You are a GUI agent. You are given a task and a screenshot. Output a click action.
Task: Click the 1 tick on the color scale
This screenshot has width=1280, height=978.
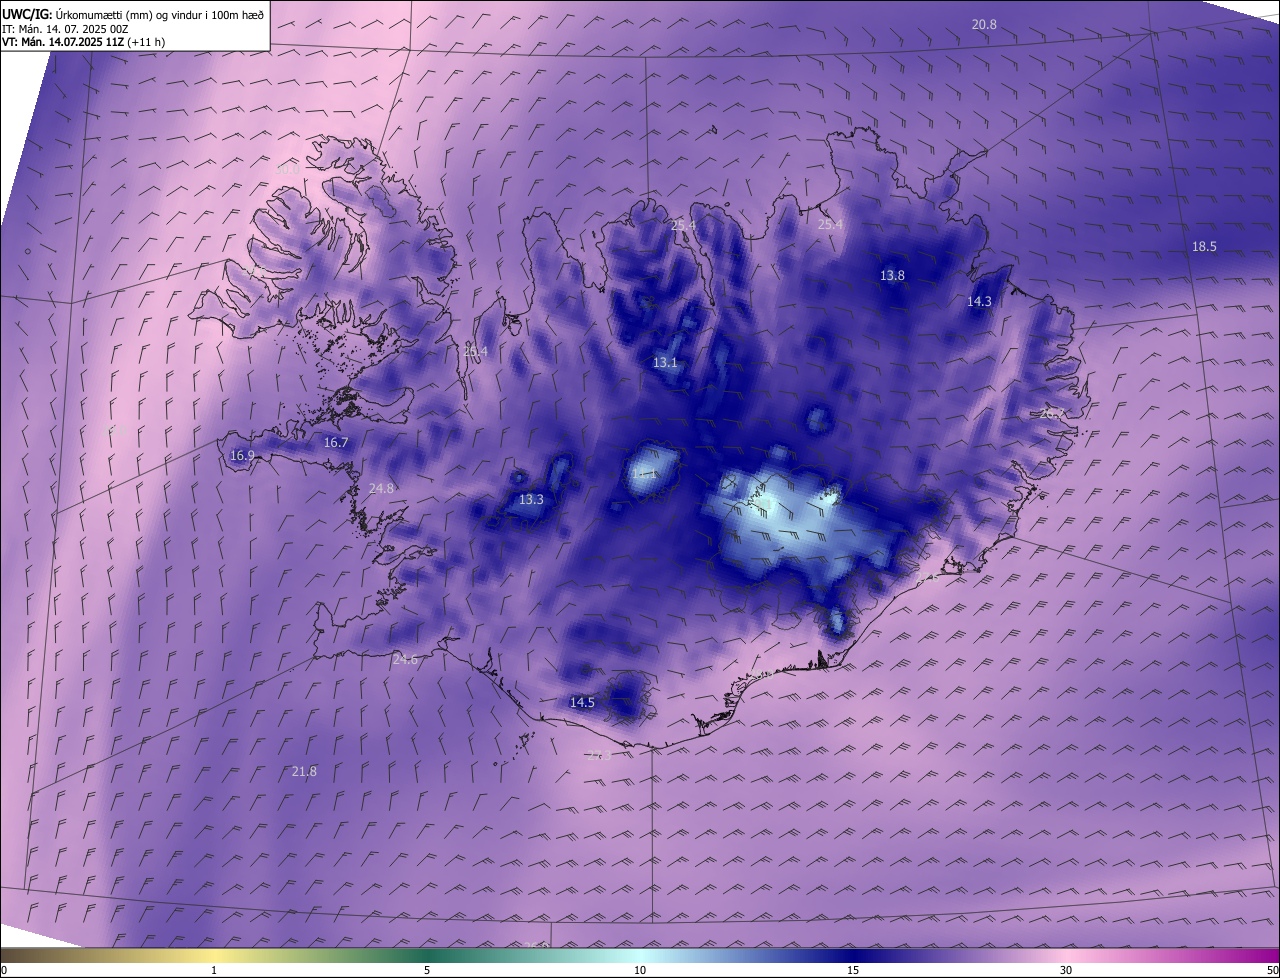pyautogui.click(x=214, y=970)
